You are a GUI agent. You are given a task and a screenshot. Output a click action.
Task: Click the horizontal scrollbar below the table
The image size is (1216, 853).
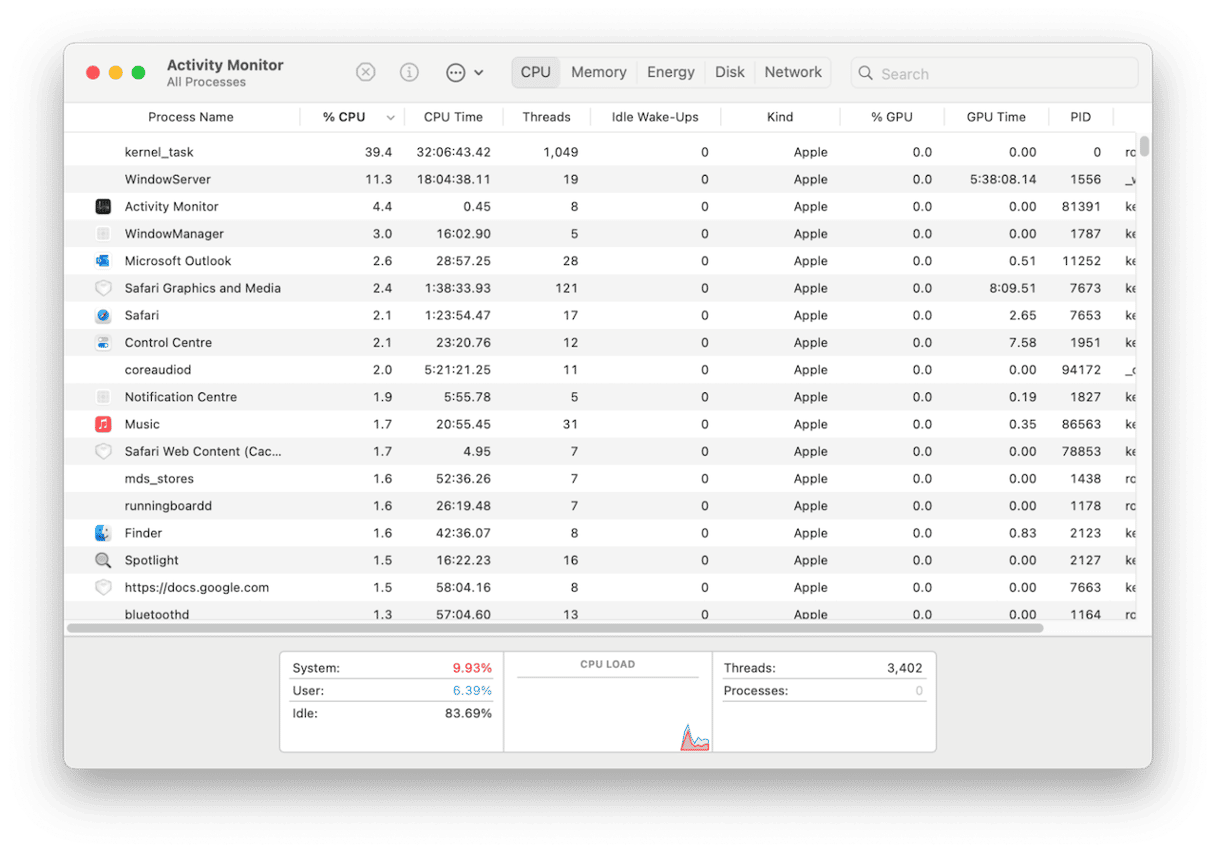[x=555, y=628]
